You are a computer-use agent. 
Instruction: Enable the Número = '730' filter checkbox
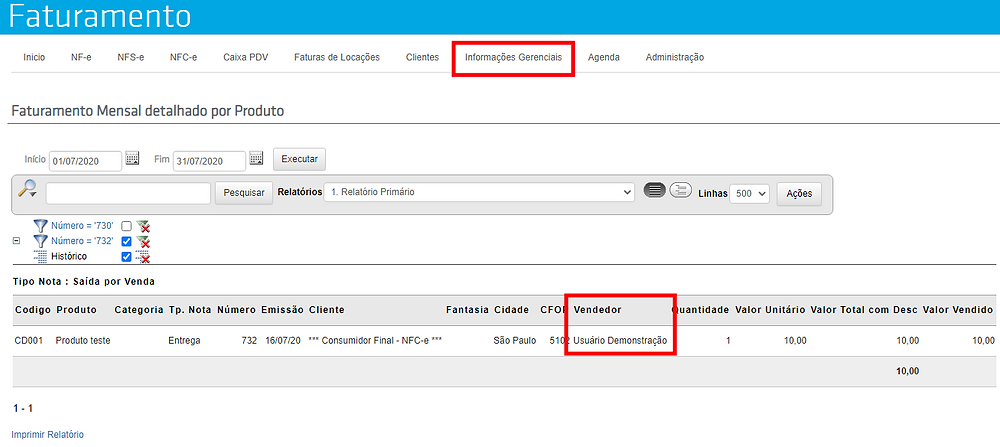126,226
